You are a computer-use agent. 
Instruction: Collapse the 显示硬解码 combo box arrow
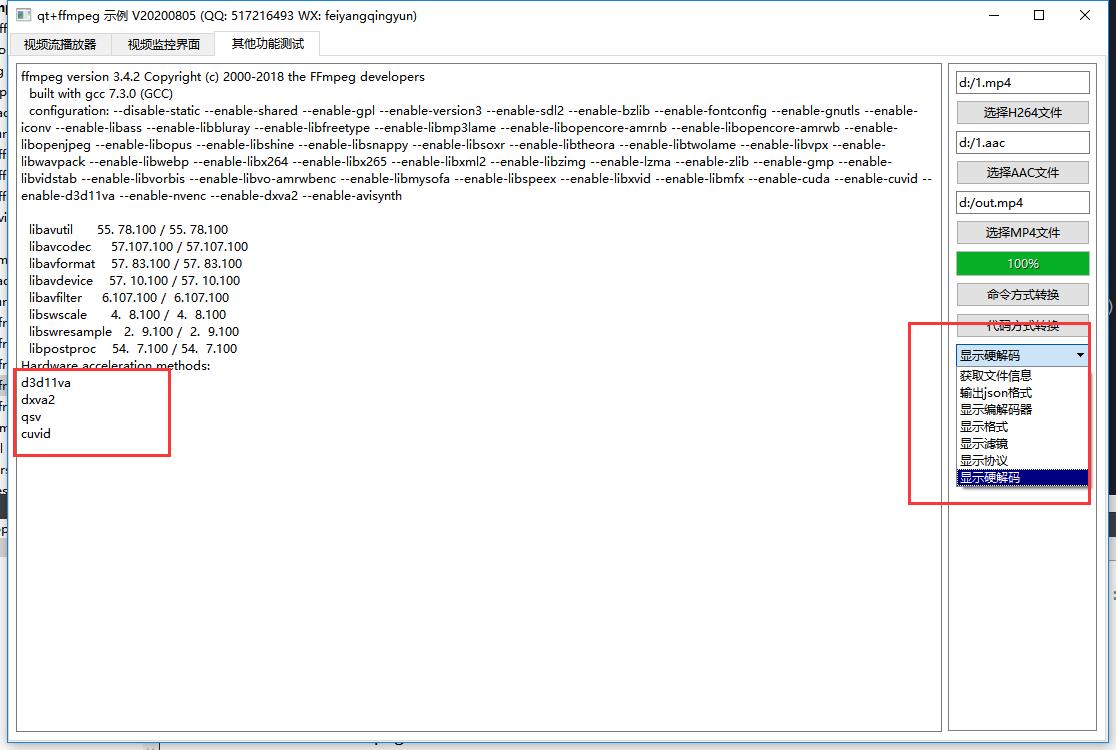(x=1080, y=355)
